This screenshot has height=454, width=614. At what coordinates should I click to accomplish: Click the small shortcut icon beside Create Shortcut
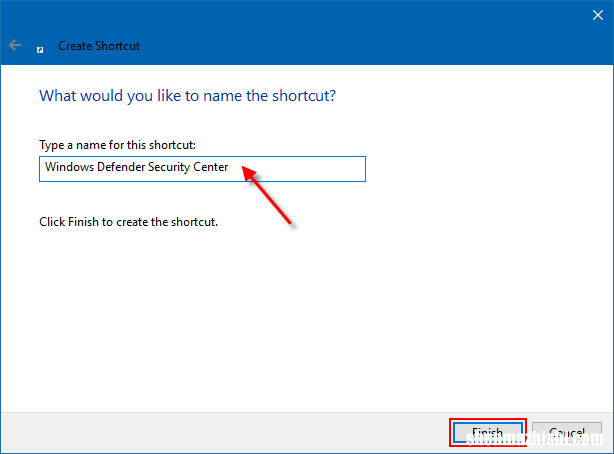click(x=40, y=50)
